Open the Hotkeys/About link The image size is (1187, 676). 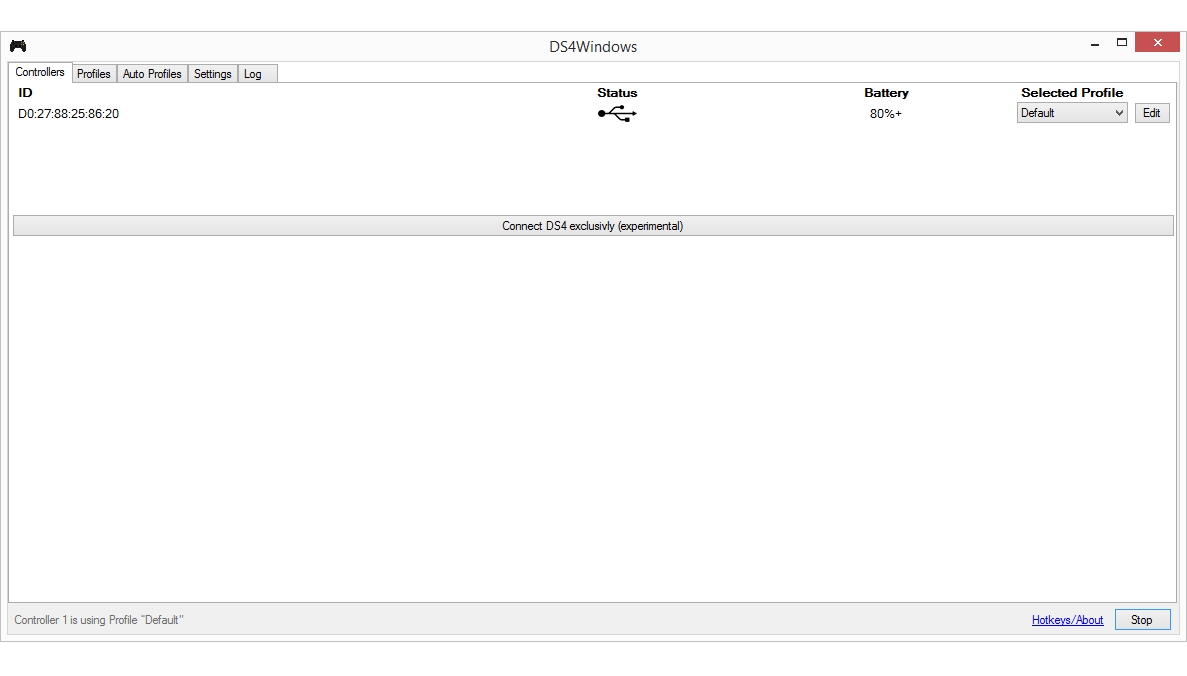[x=1067, y=619]
